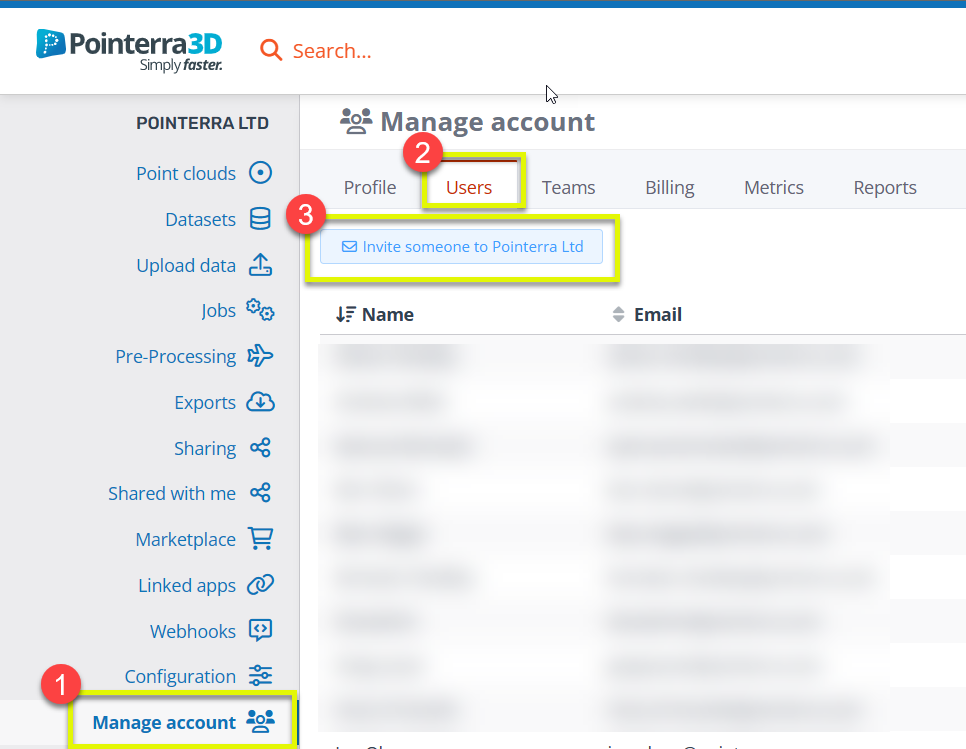Click the Pointerra3D logo
966x749 pixels.
coord(129,51)
